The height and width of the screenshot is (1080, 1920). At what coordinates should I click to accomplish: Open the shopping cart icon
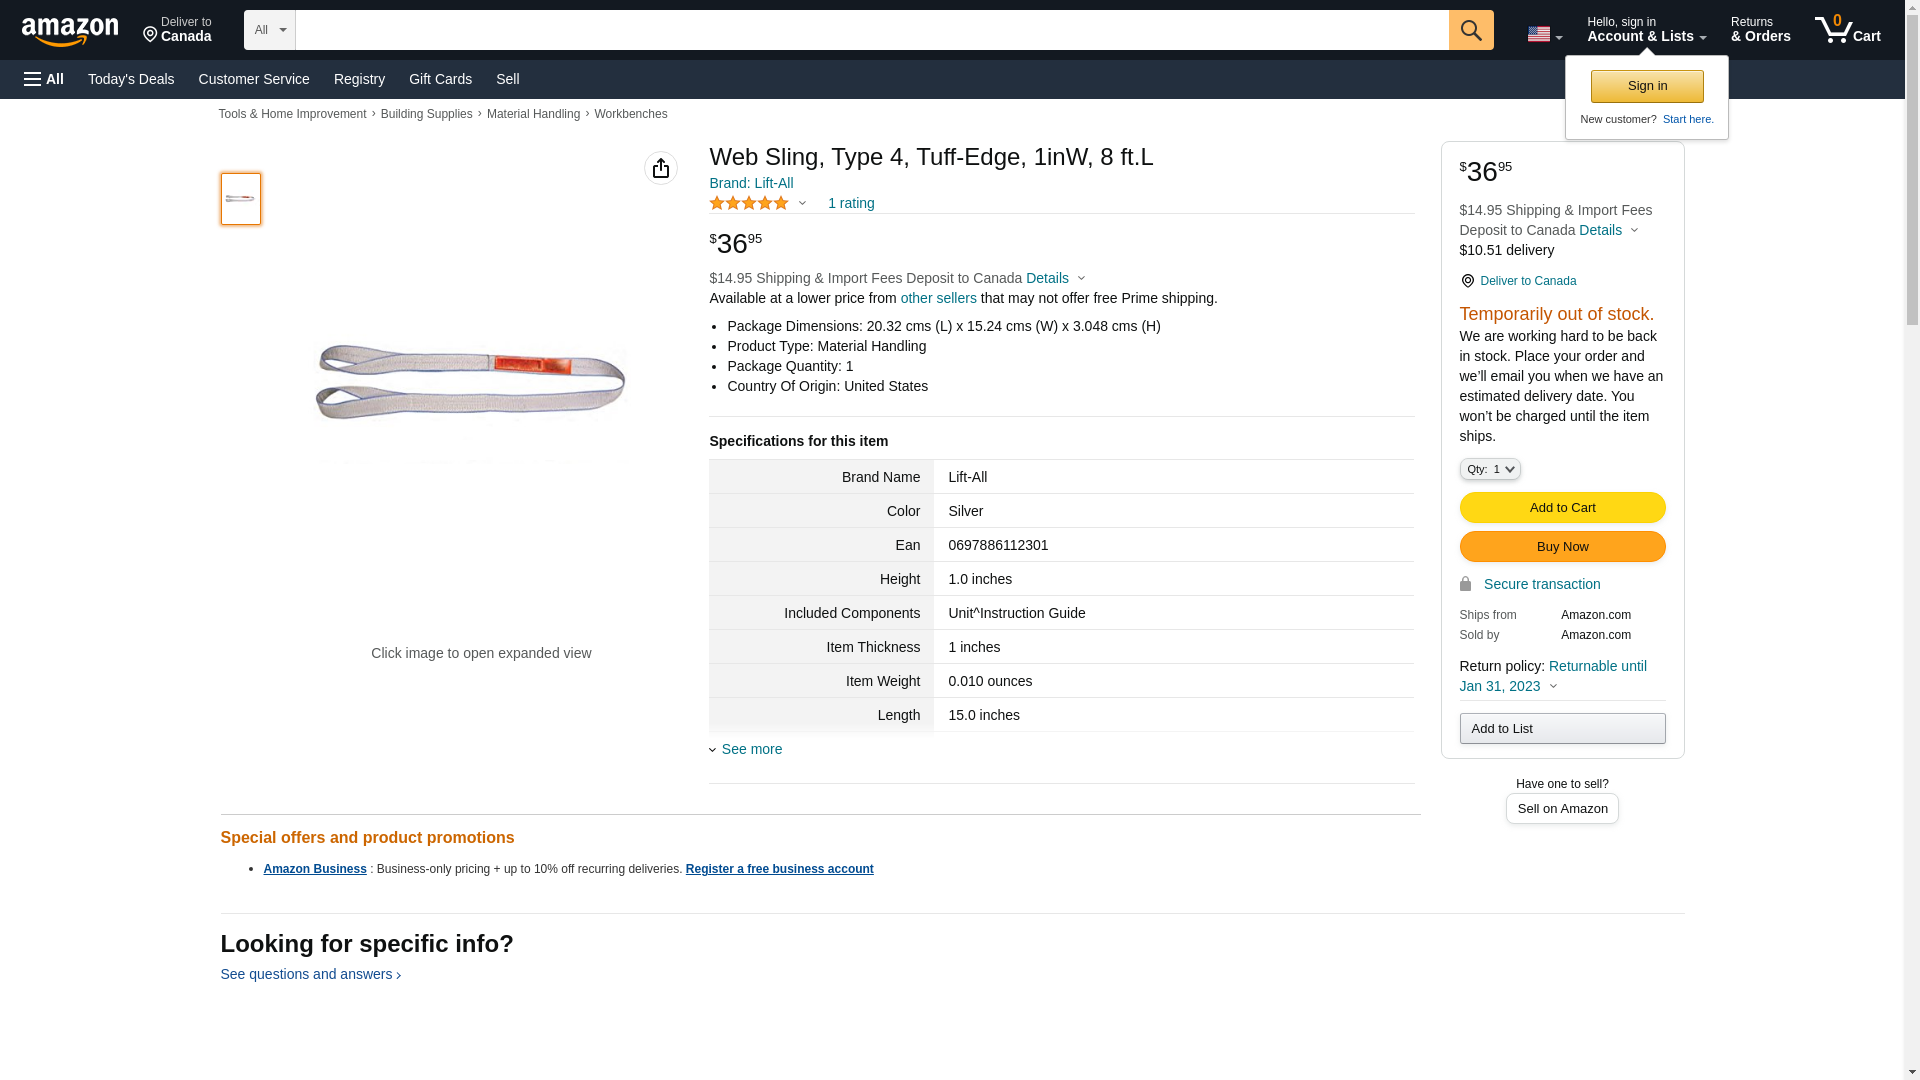(x=1847, y=30)
